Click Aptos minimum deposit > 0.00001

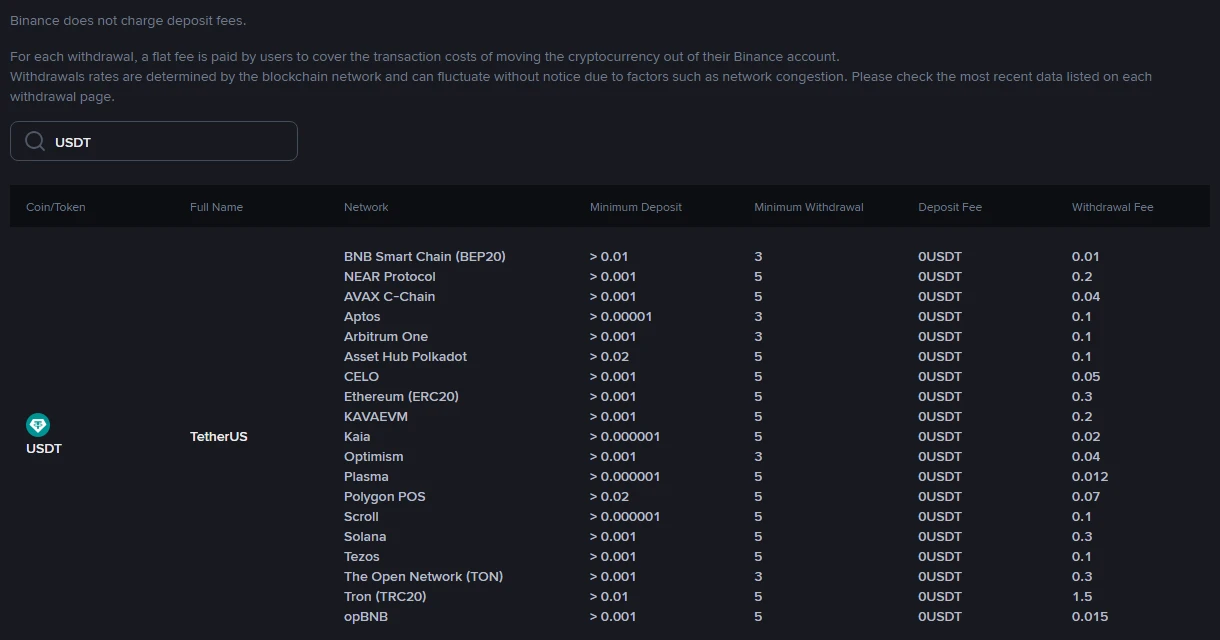click(x=621, y=316)
